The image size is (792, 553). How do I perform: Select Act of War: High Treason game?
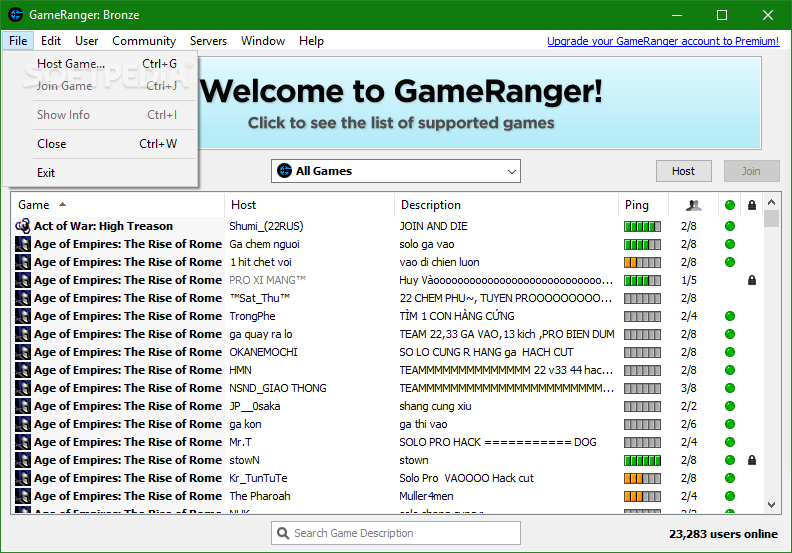[104, 226]
